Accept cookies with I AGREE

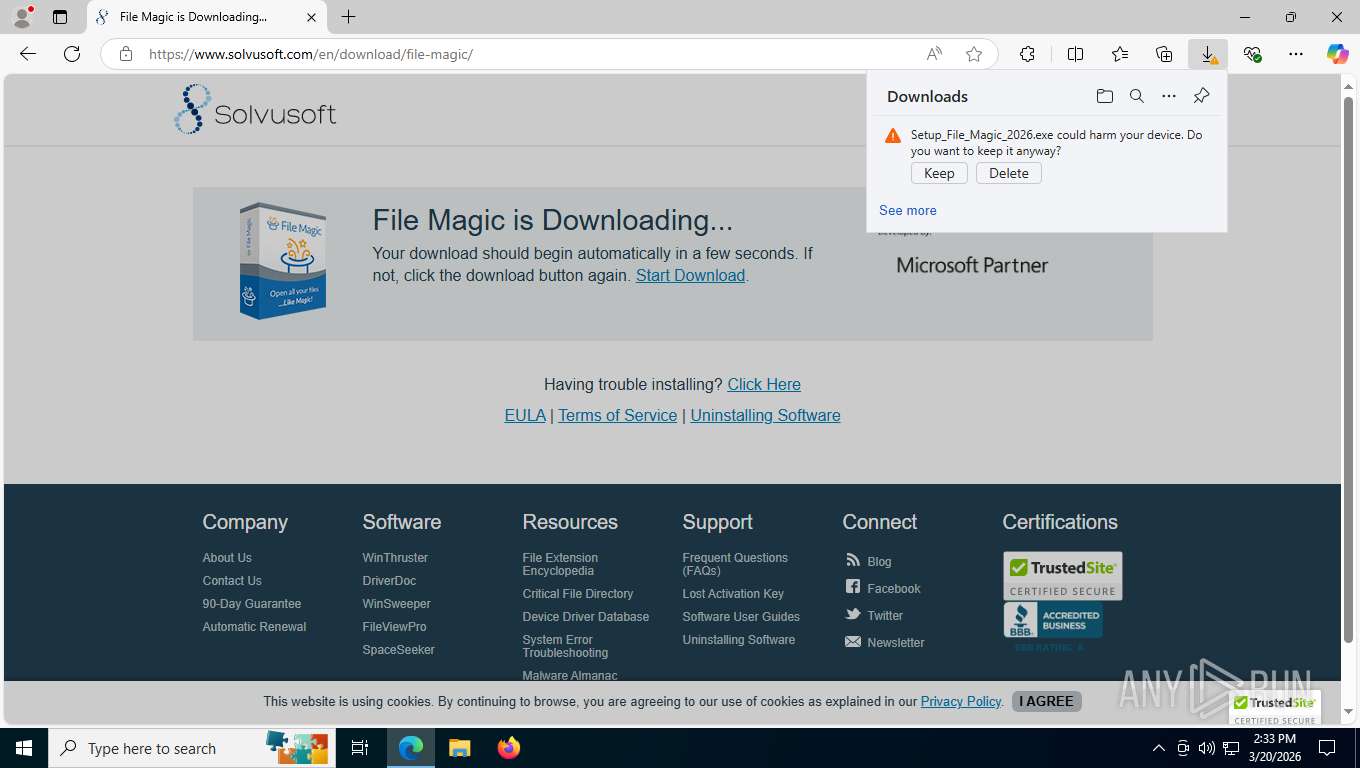coord(1046,701)
